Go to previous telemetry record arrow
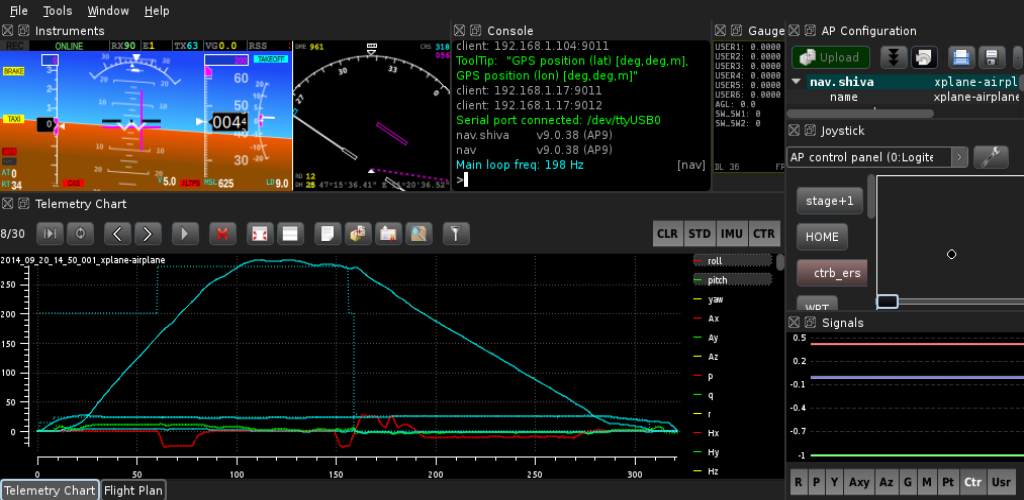 pyautogui.click(x=117, y=234)
